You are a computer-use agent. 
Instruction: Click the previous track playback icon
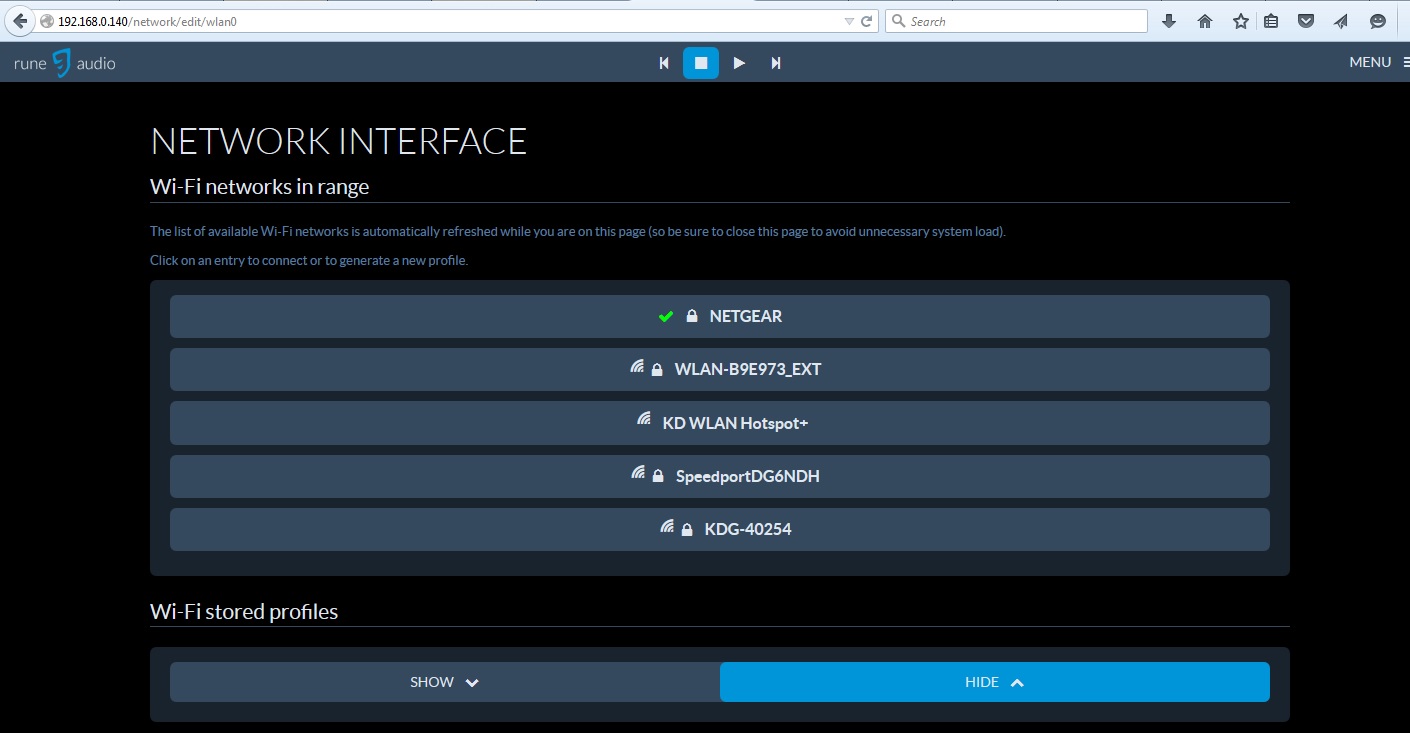click(x=664, y=63)
